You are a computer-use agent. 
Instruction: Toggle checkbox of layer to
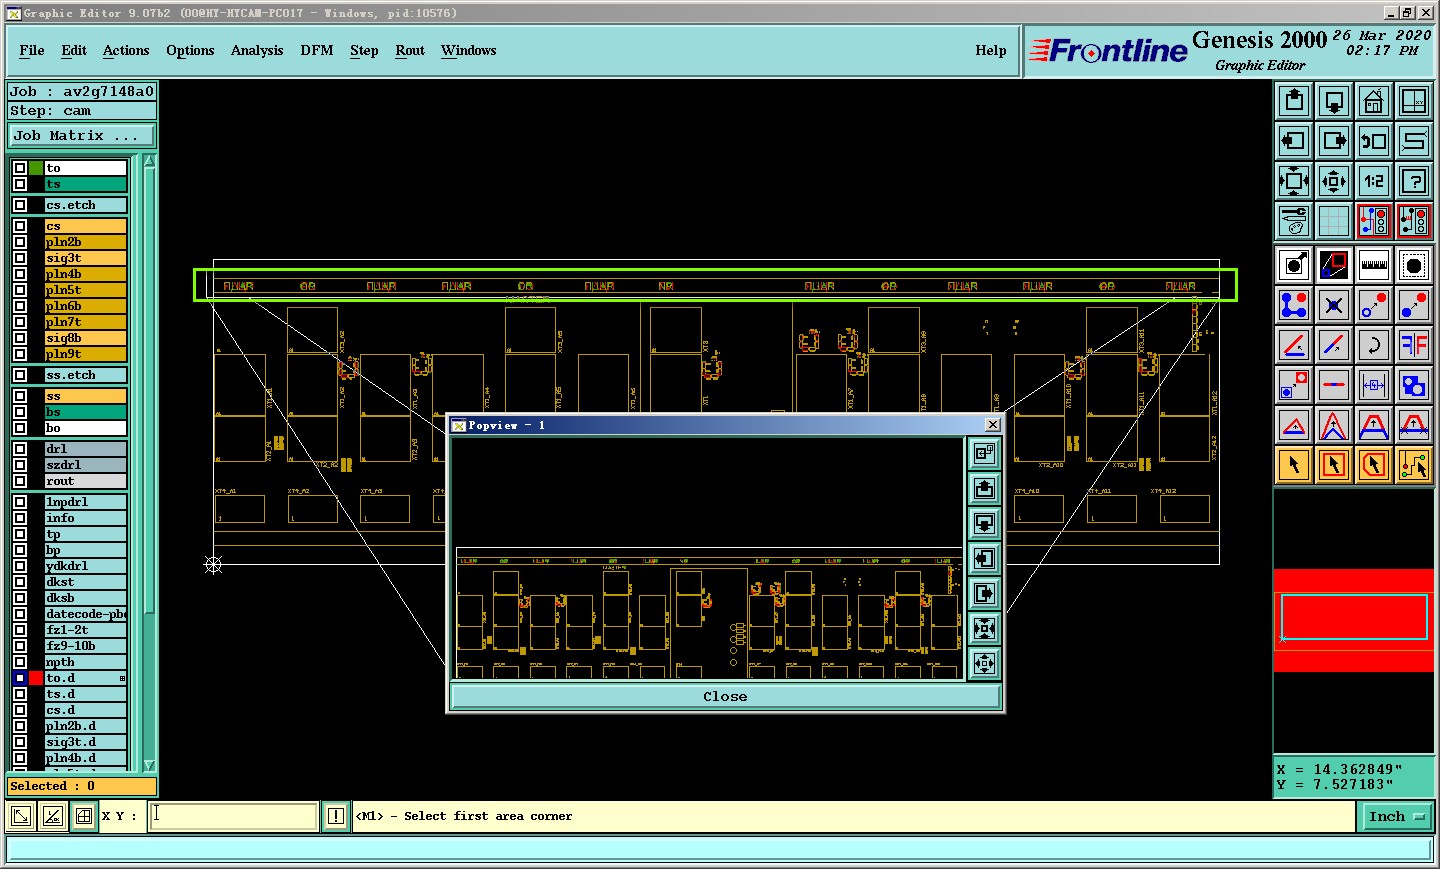20,168
